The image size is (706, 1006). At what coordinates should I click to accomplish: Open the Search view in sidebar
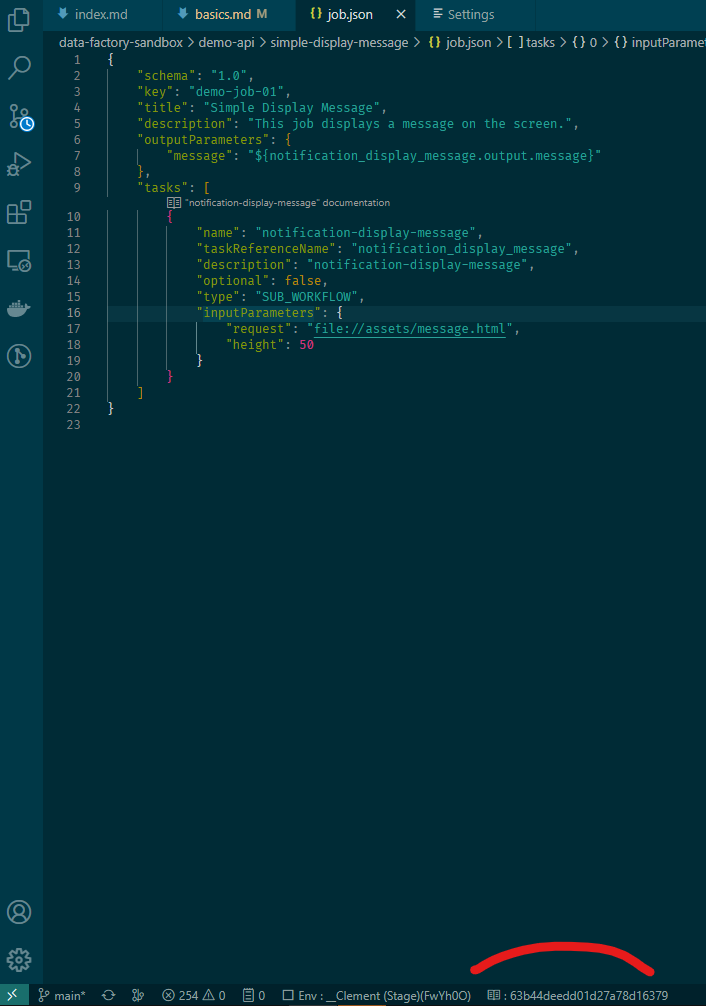point(20,68)
